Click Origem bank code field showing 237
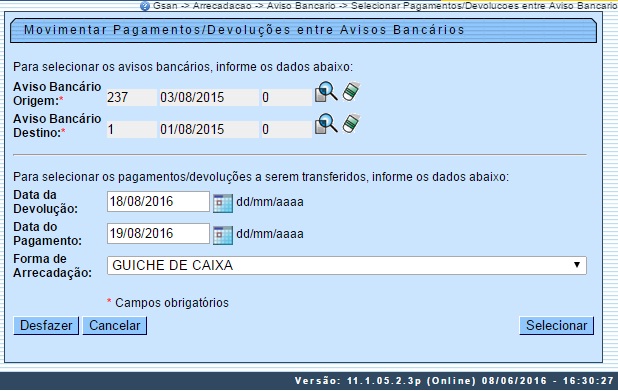The image size is (618, 391). pos(132,97)
